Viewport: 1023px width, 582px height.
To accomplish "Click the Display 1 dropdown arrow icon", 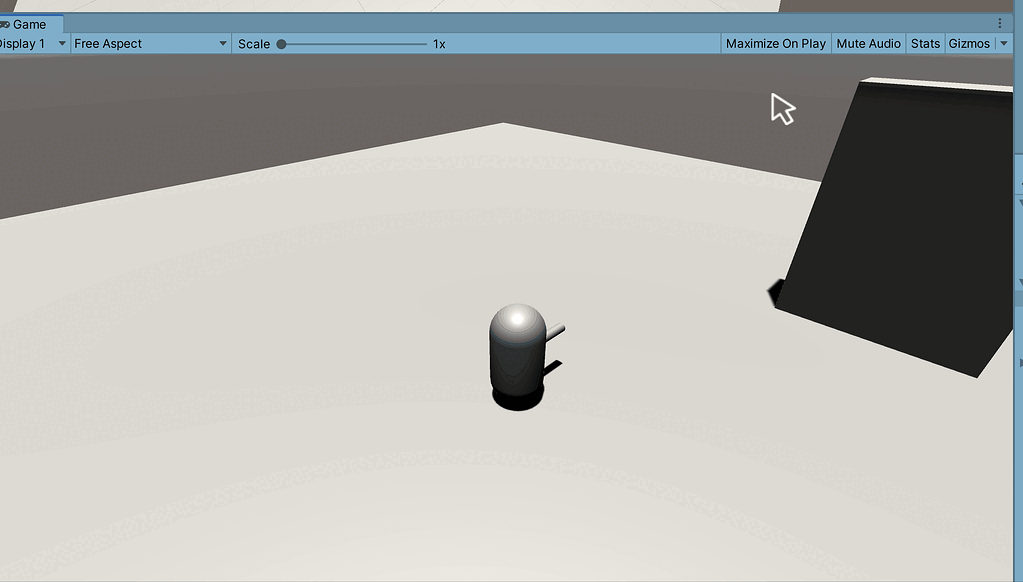I will tap(62, 43).
